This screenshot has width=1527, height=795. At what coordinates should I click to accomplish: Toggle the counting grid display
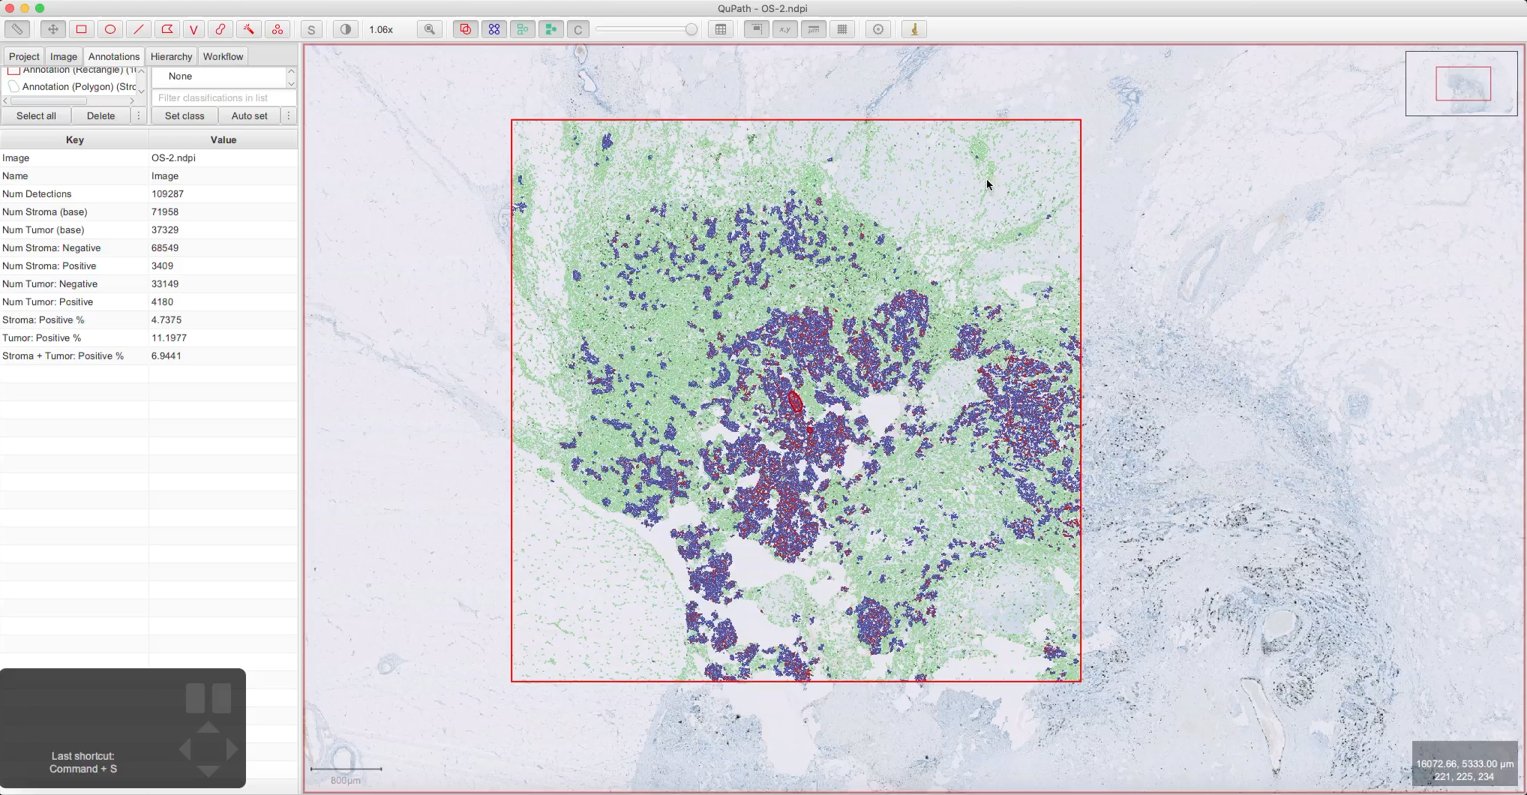(842, 29)
